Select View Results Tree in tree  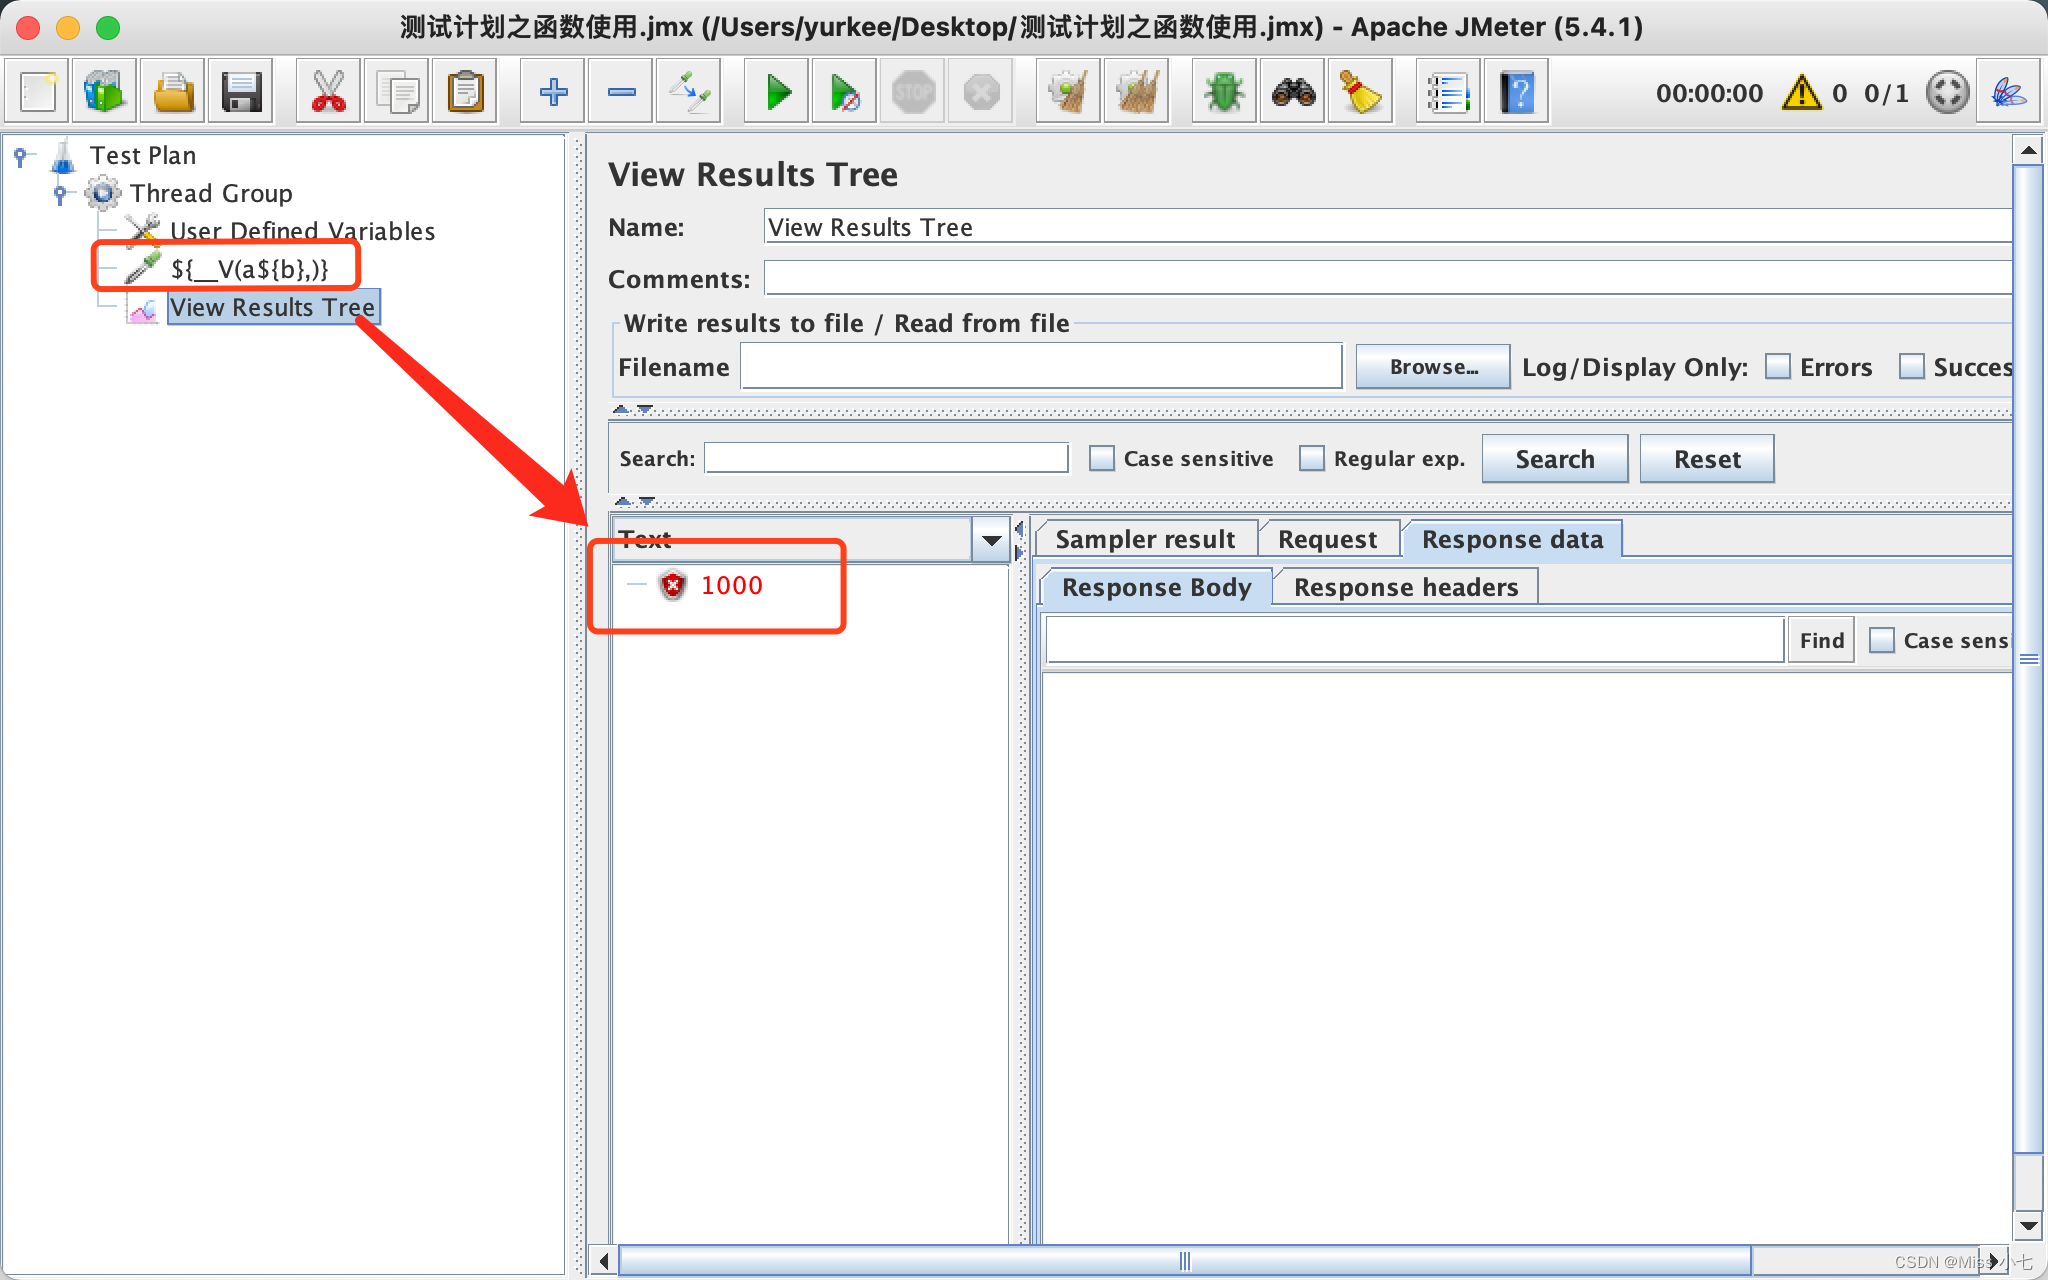click(x=272, y=307)
